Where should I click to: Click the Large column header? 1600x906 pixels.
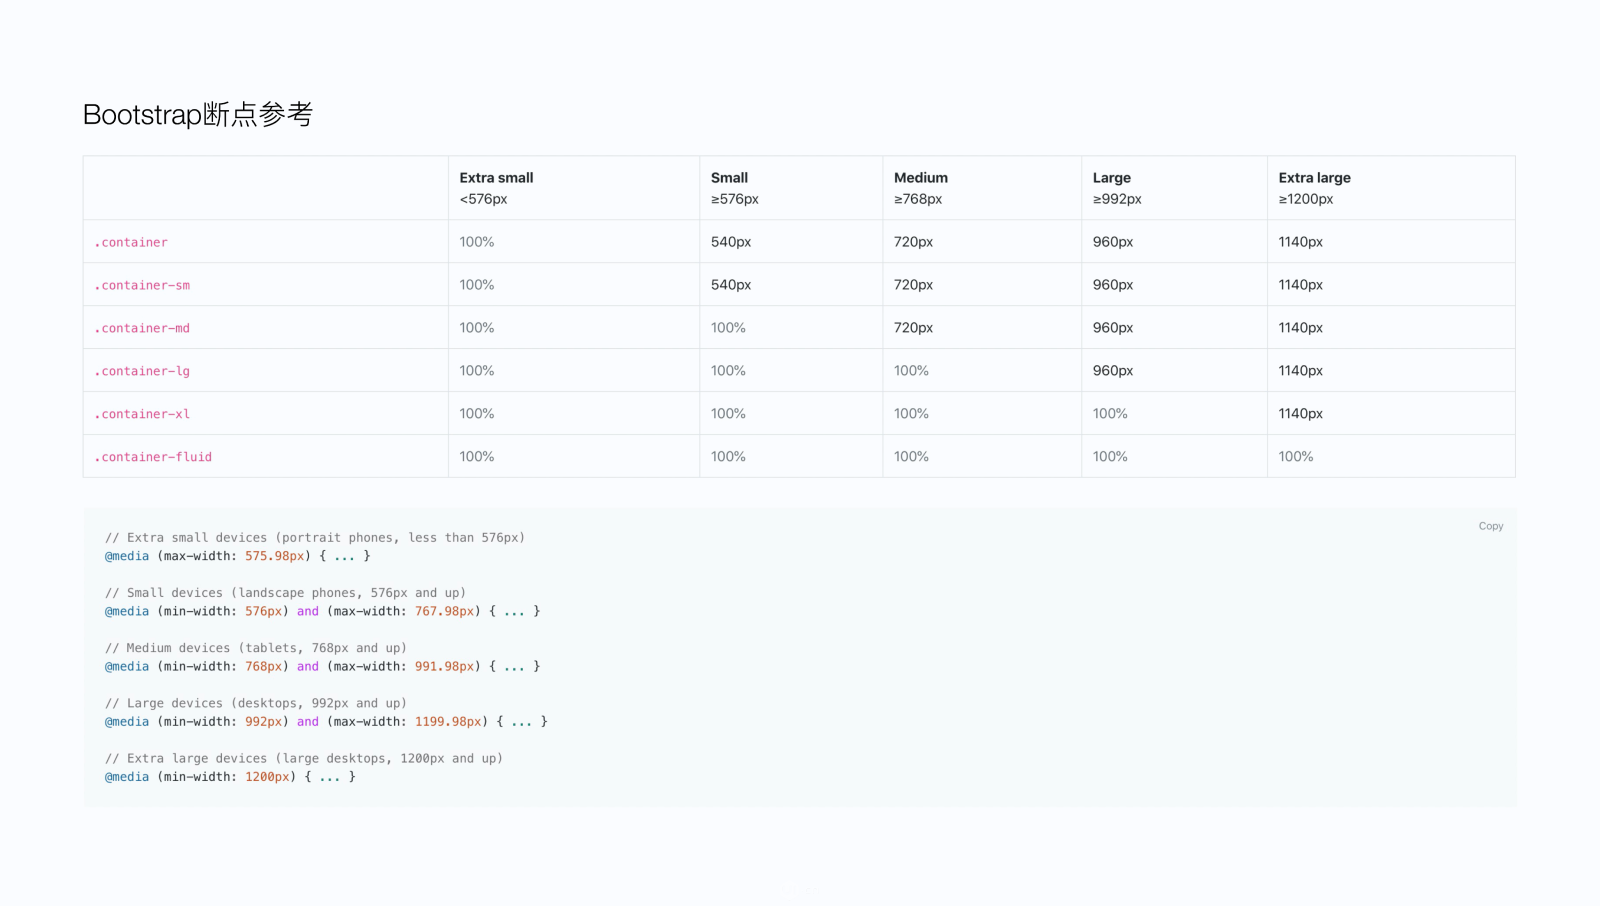pyautogui.click(x=1111, y=178)
